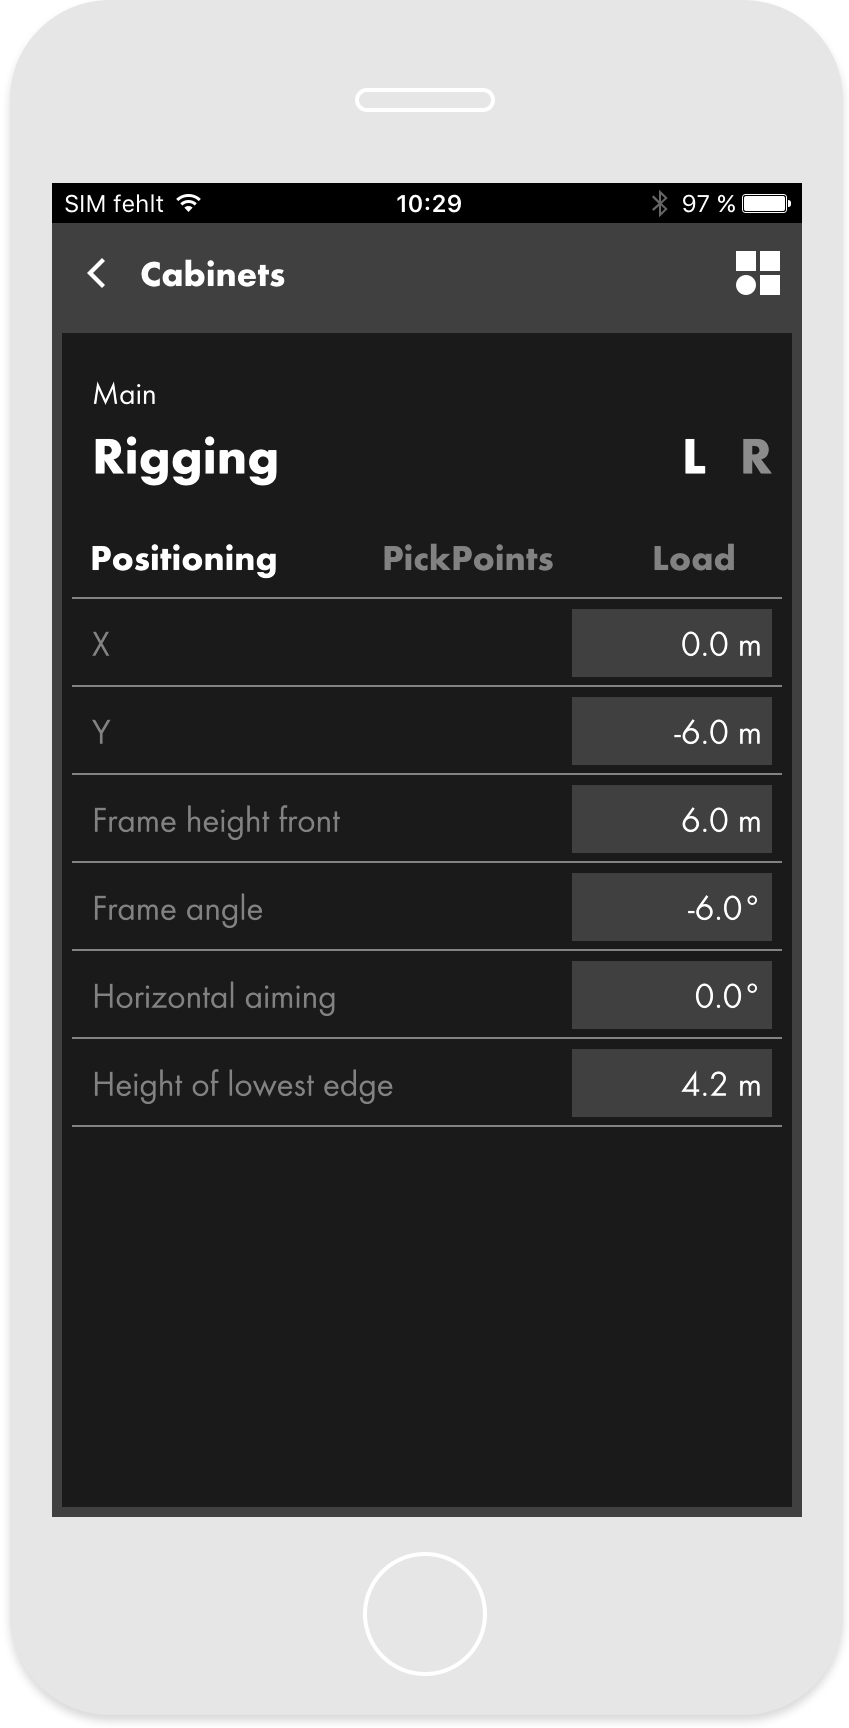Tap the Cabinets header title
The height and width of the screenshot is (1728, 849).
pos(213,274)
